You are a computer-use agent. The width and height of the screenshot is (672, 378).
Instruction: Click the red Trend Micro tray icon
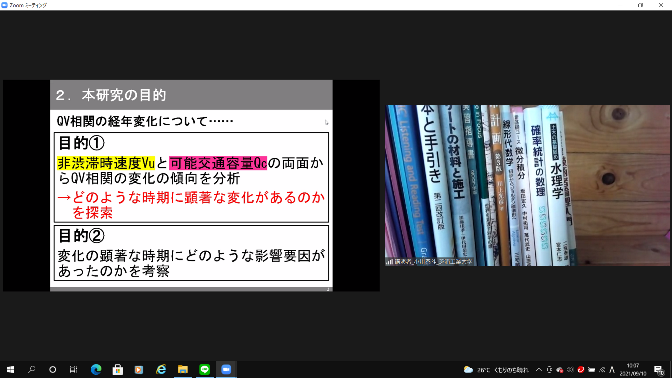[581, 369]
